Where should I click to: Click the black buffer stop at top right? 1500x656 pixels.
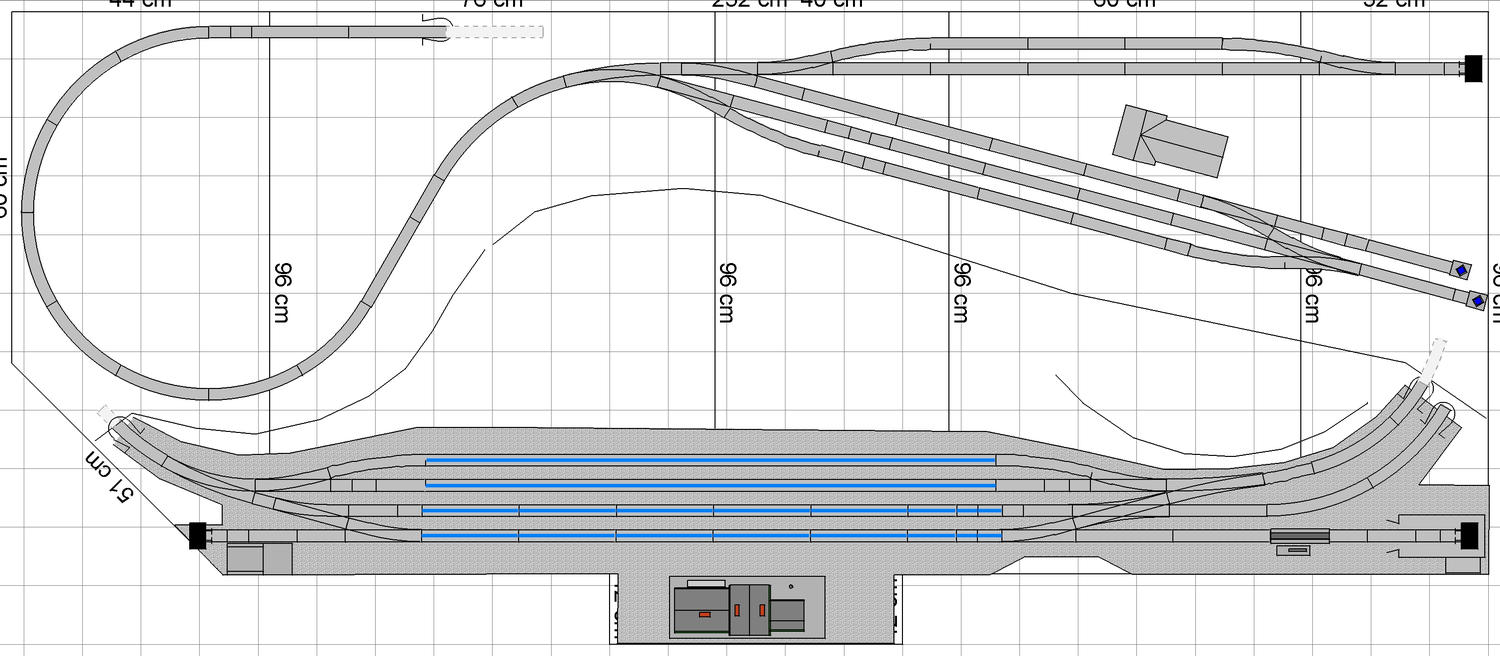(1472, 69)
